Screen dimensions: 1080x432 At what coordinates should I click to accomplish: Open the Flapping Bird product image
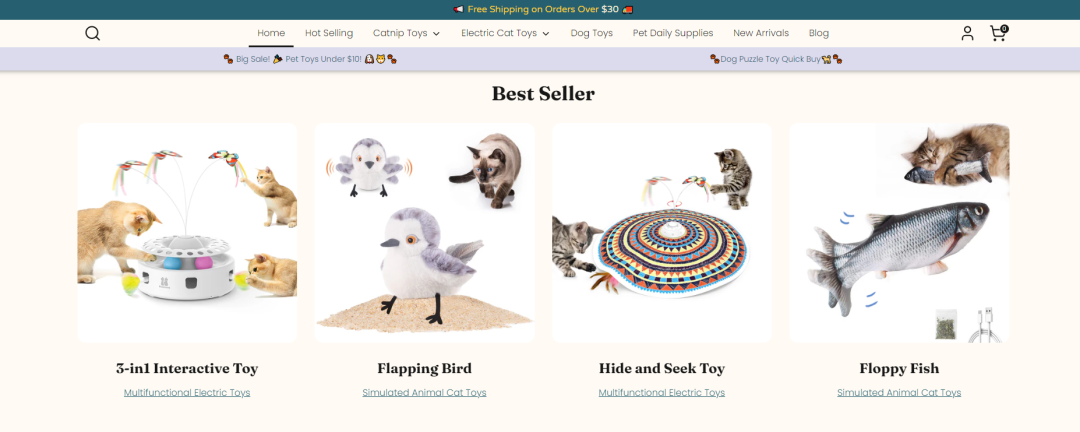point(424,233)
